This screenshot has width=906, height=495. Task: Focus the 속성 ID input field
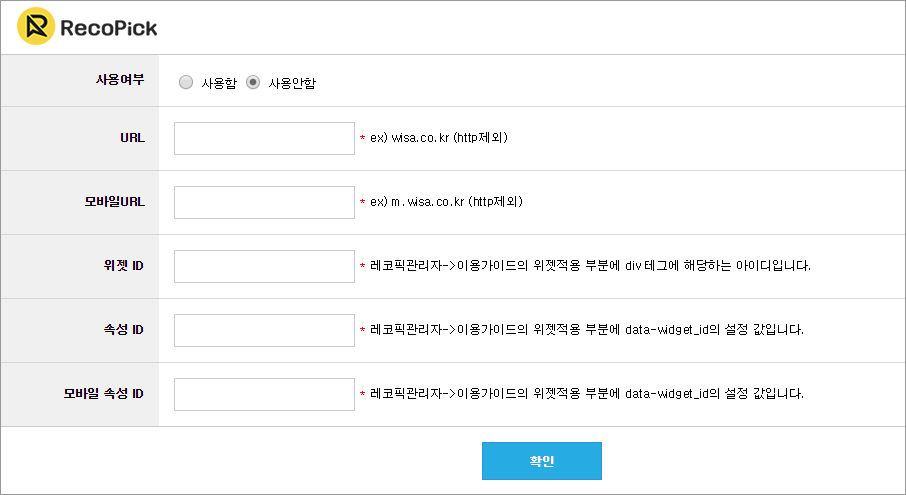pos(264,330)
